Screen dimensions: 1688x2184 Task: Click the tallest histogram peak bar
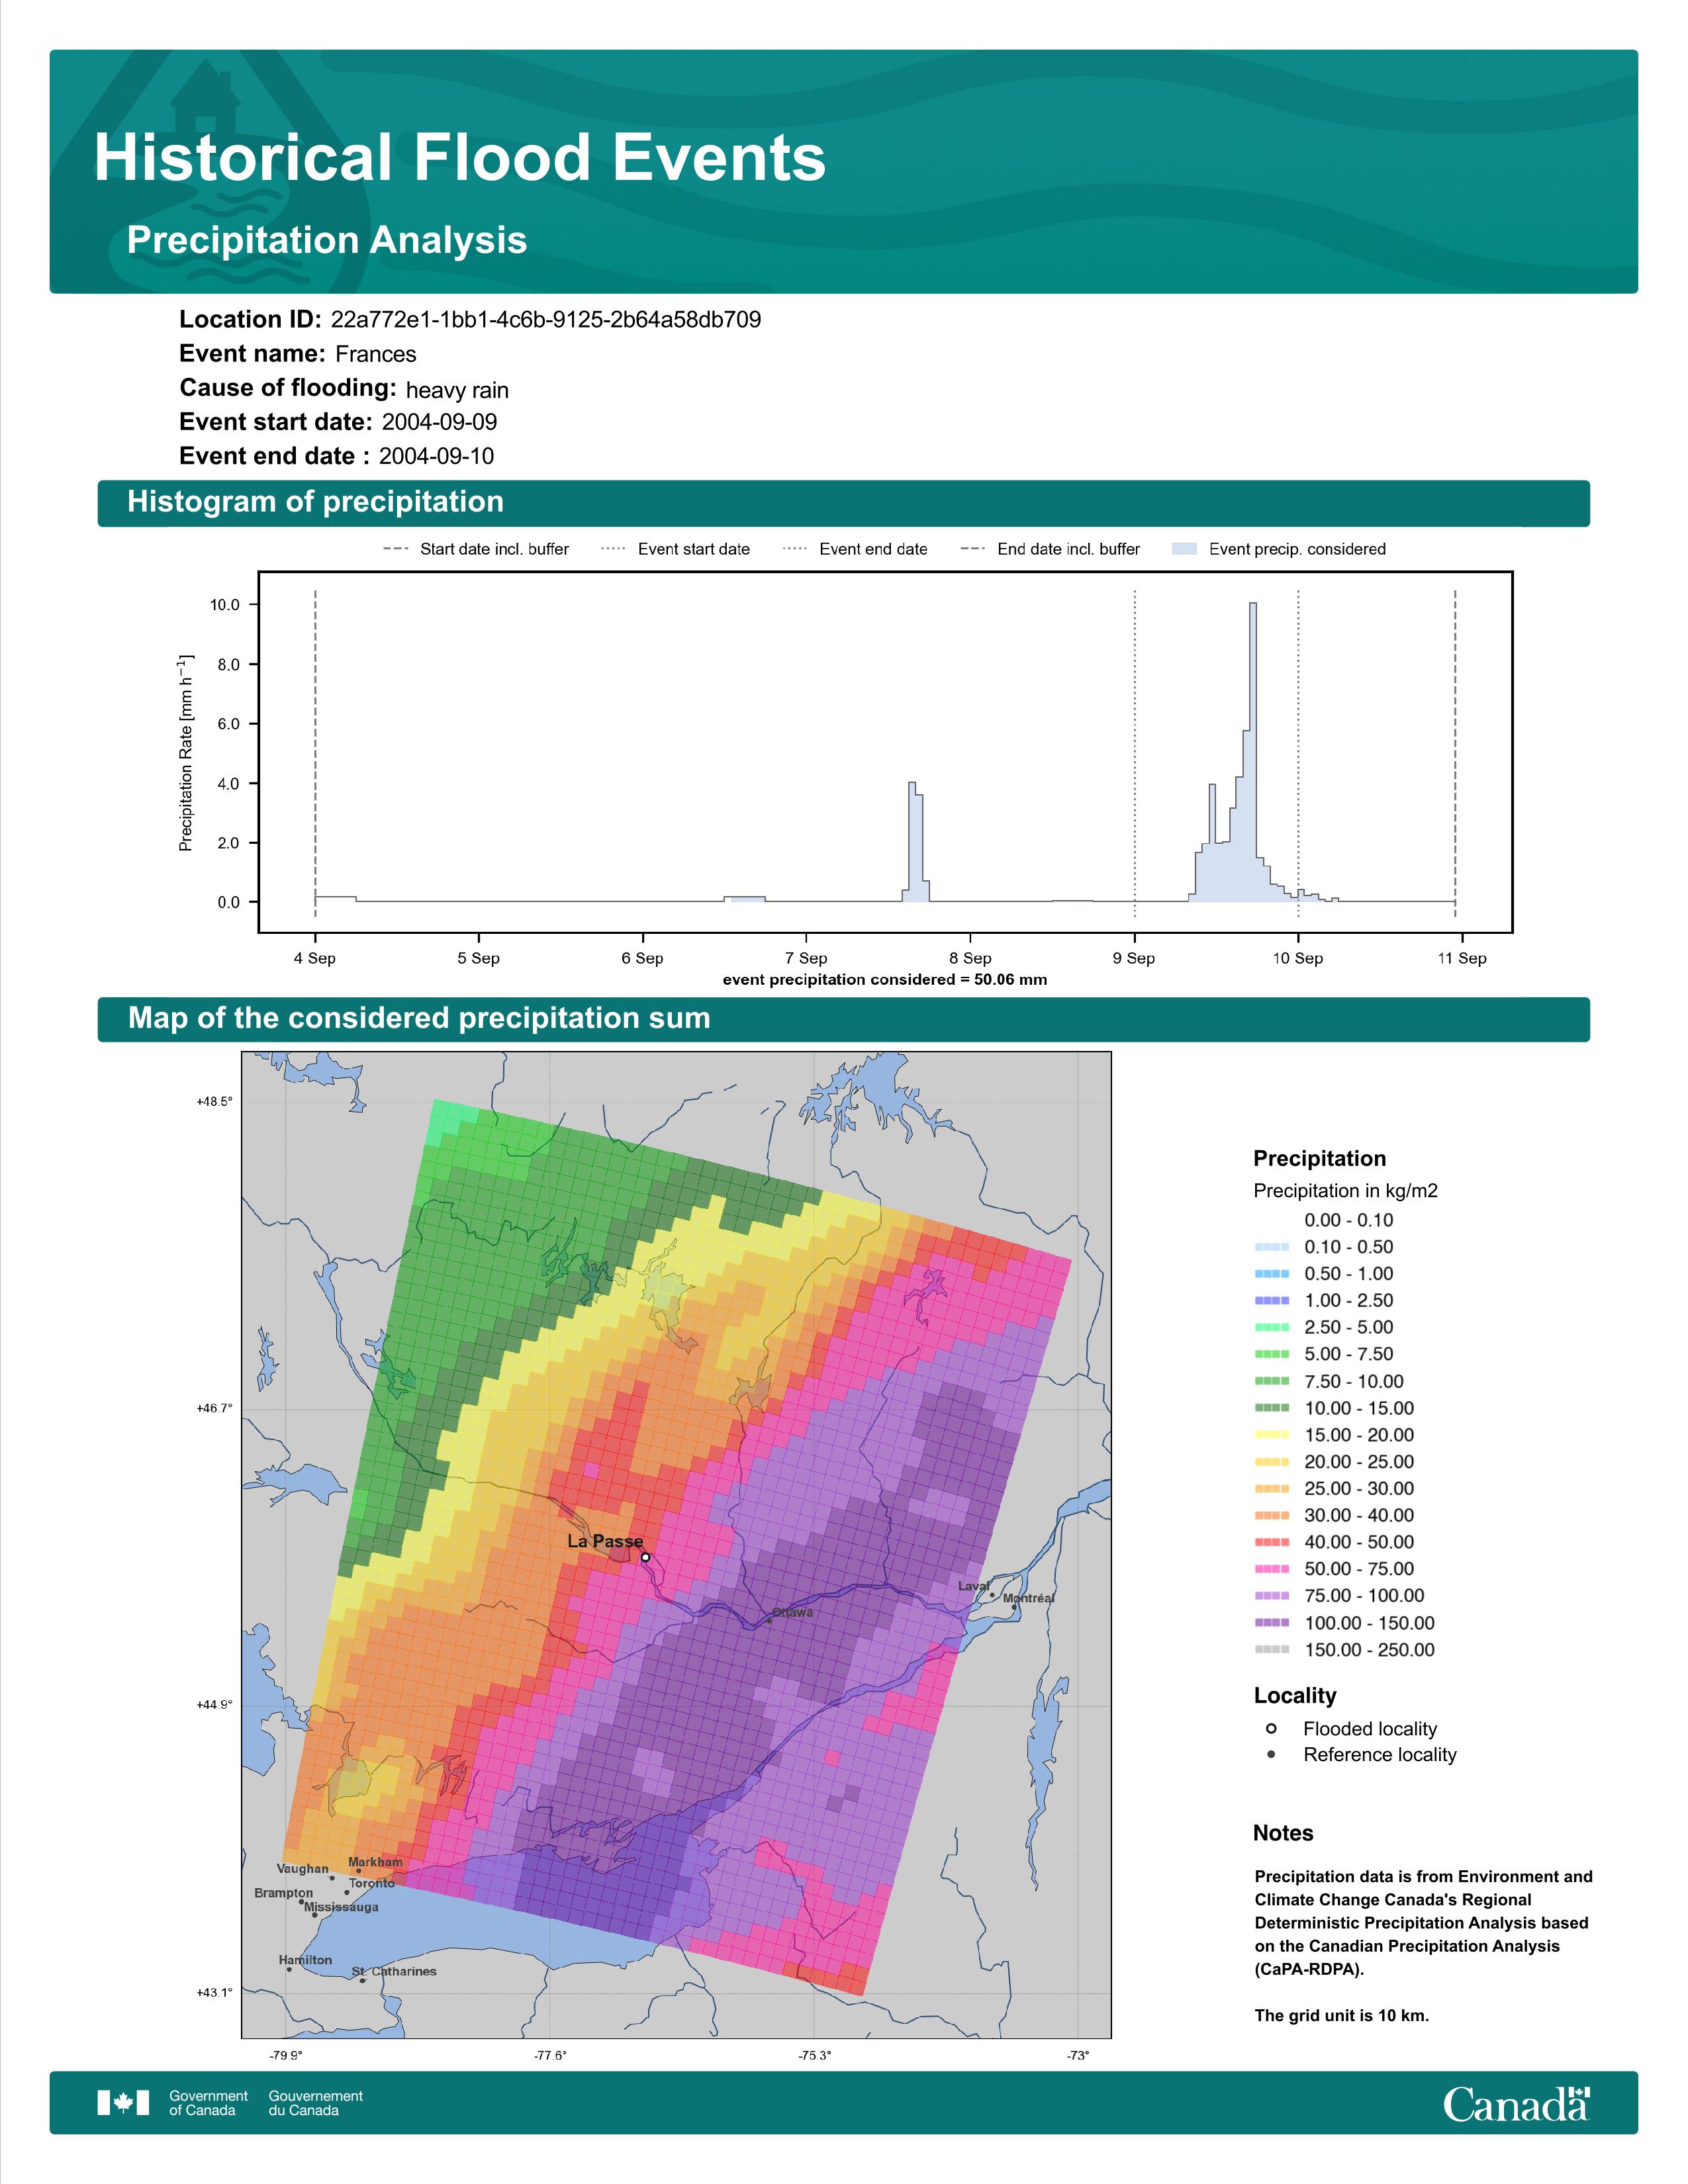point(1254,752)
